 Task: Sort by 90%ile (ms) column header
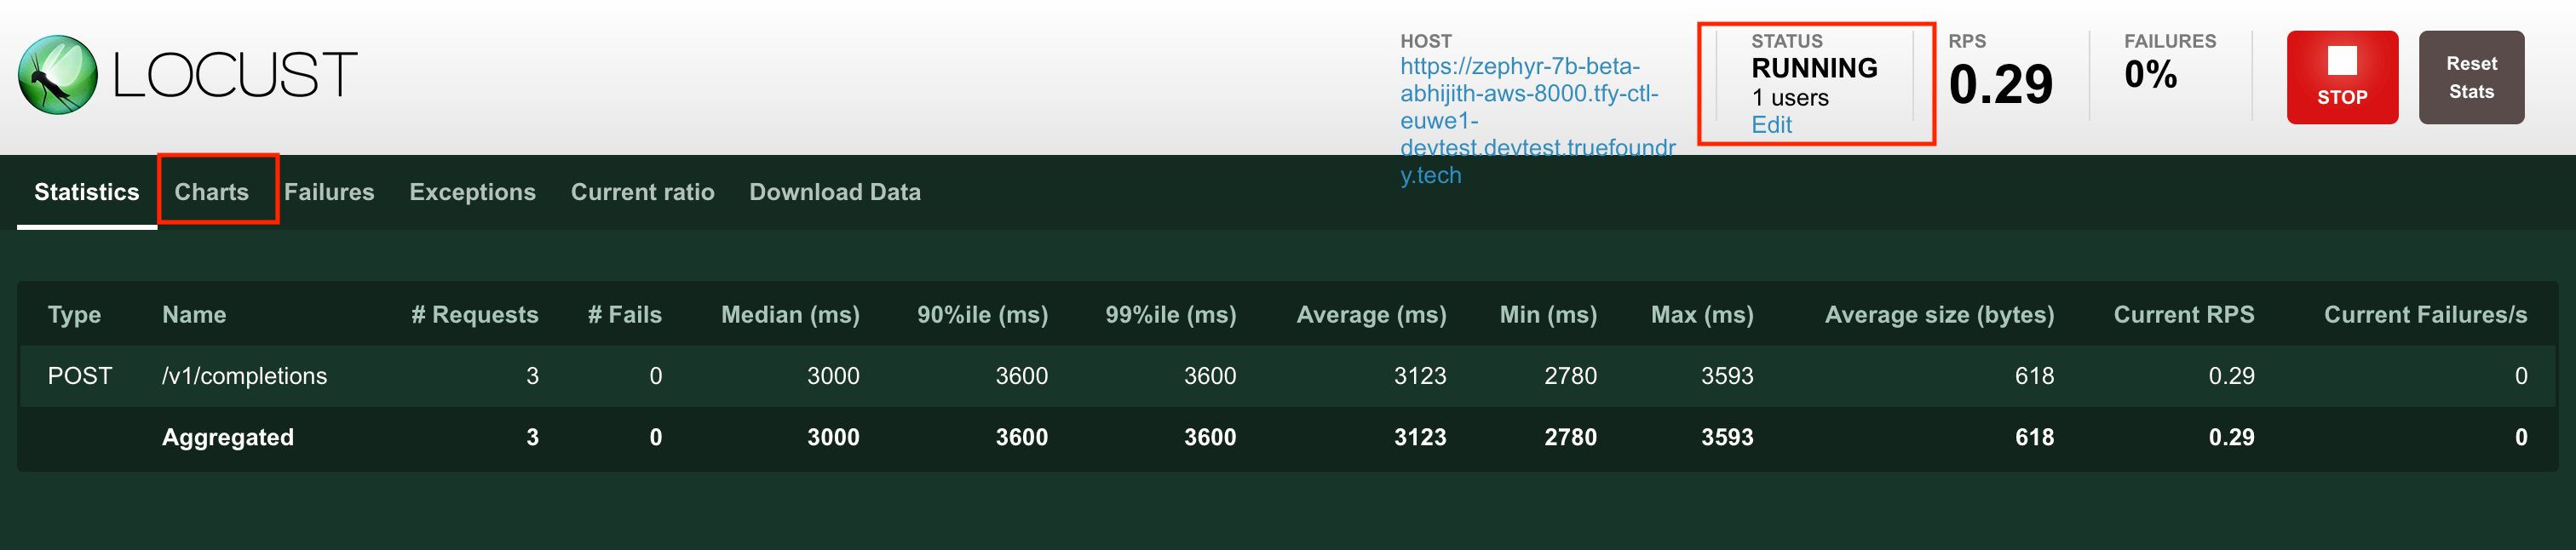tap(982, 315)
